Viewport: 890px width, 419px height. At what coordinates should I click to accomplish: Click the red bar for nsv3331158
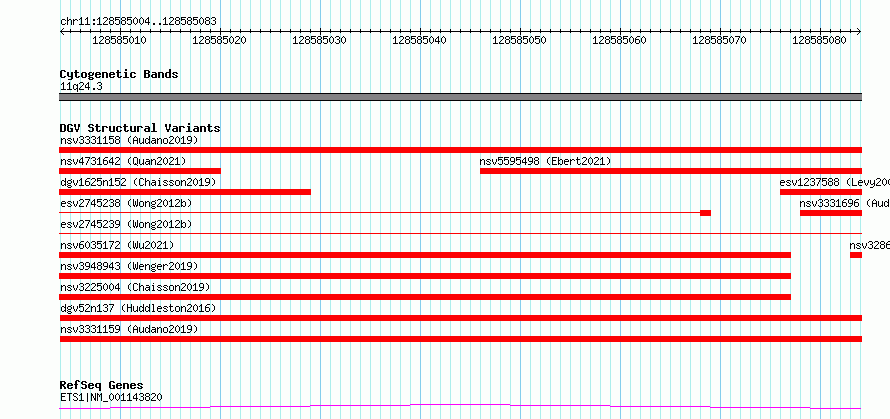pyautogui.click(x=461, y=150)
